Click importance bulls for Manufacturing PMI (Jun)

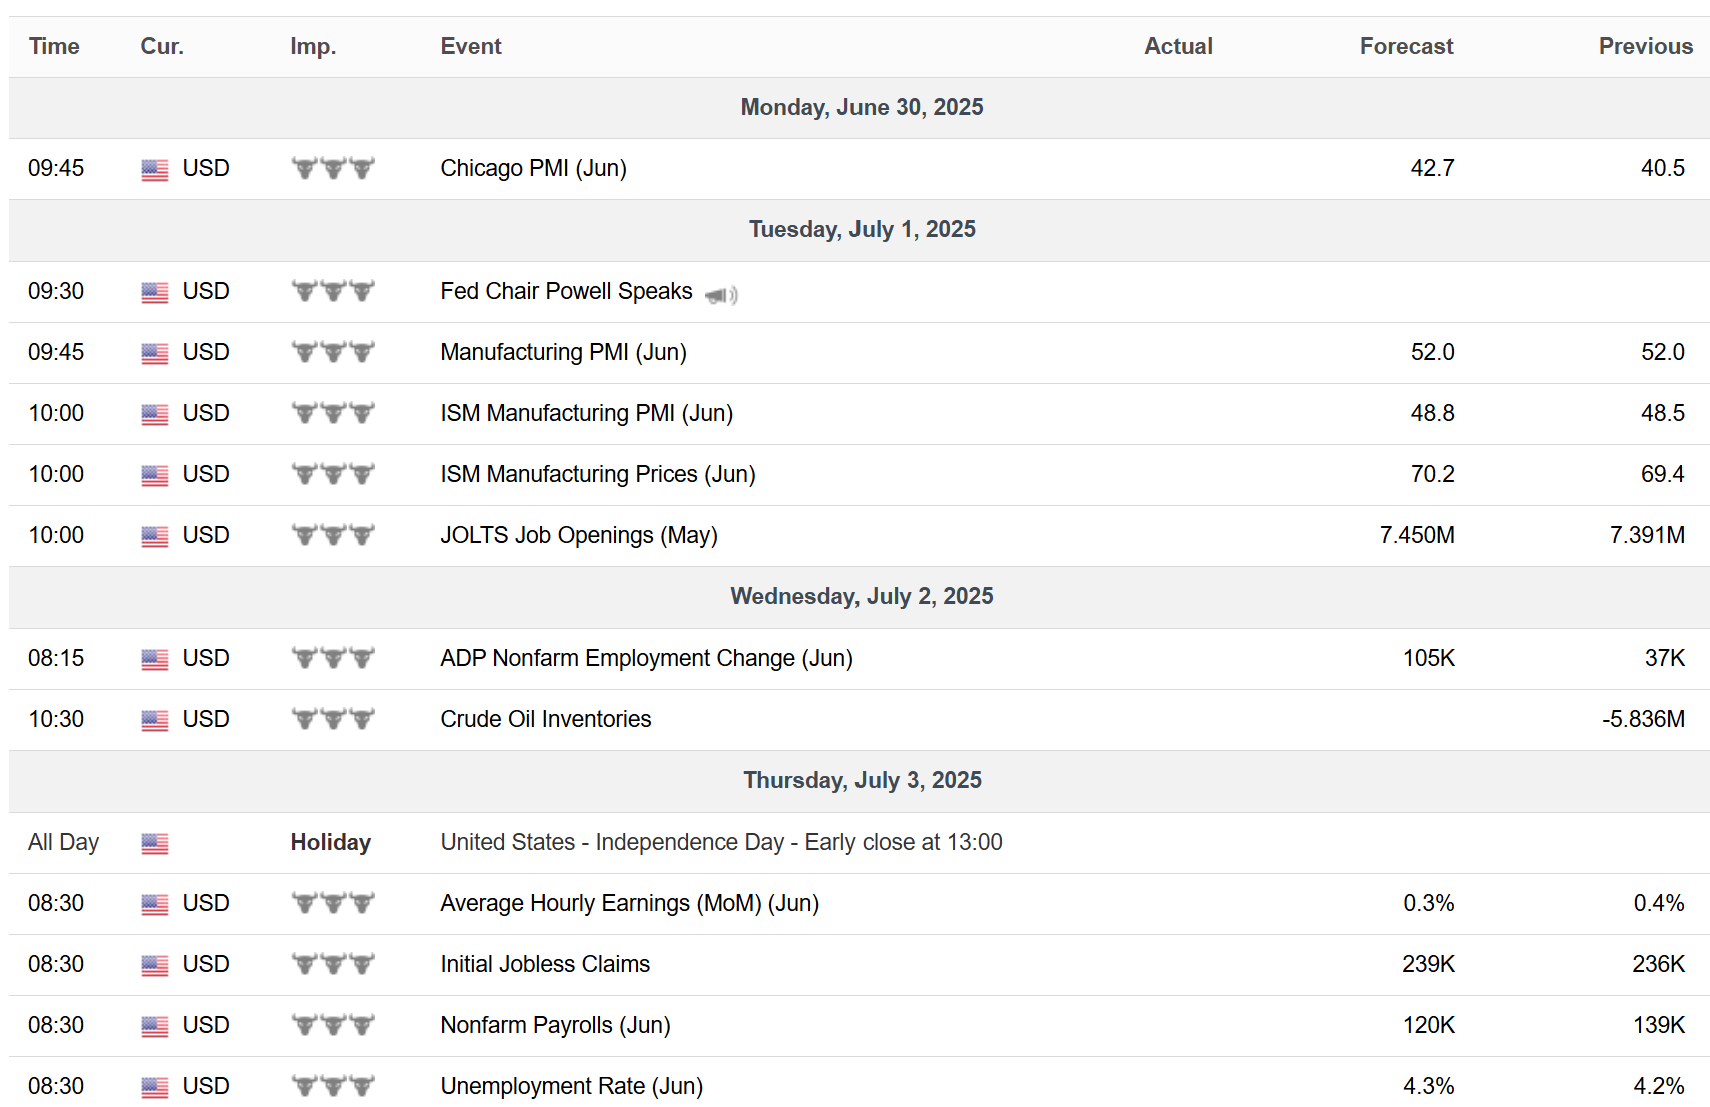333,352
